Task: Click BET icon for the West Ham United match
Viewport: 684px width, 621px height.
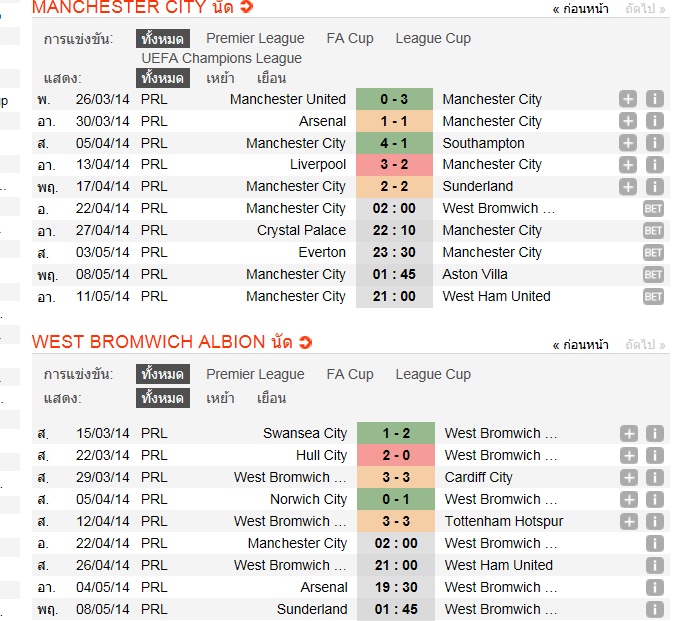Action: [x=653, y=297]
